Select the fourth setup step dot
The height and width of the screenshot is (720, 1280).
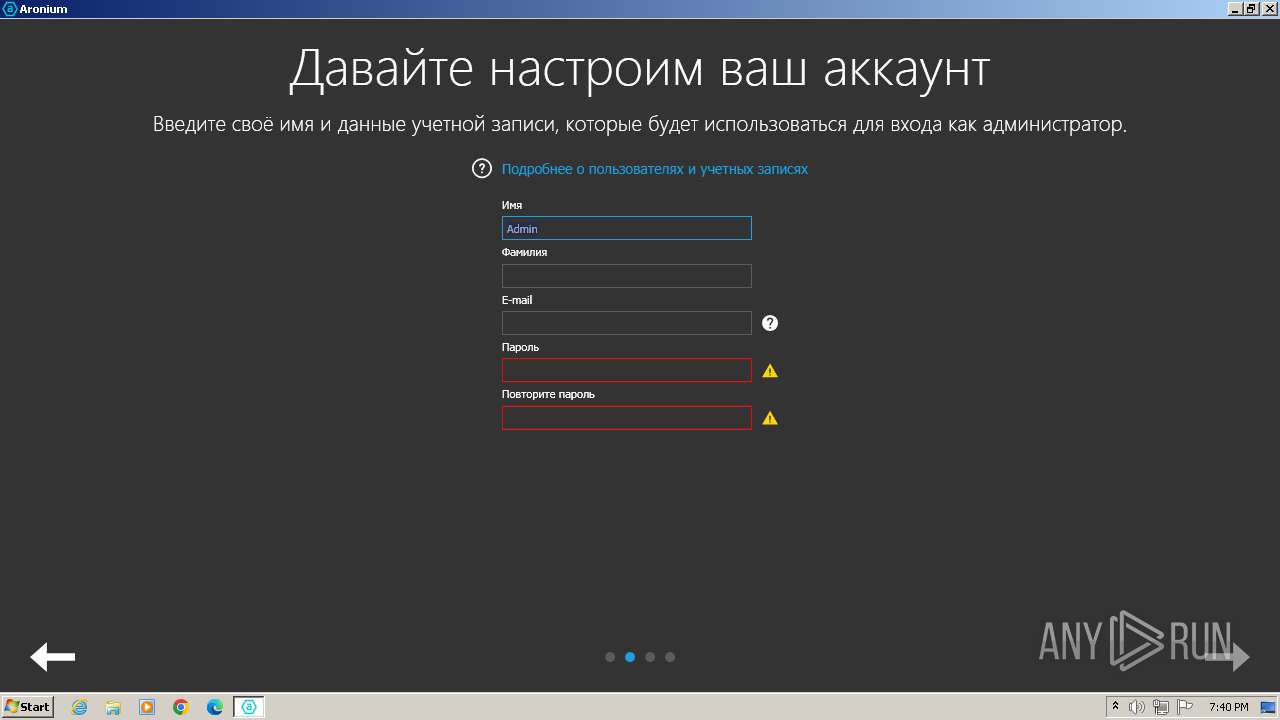[670, 657]
